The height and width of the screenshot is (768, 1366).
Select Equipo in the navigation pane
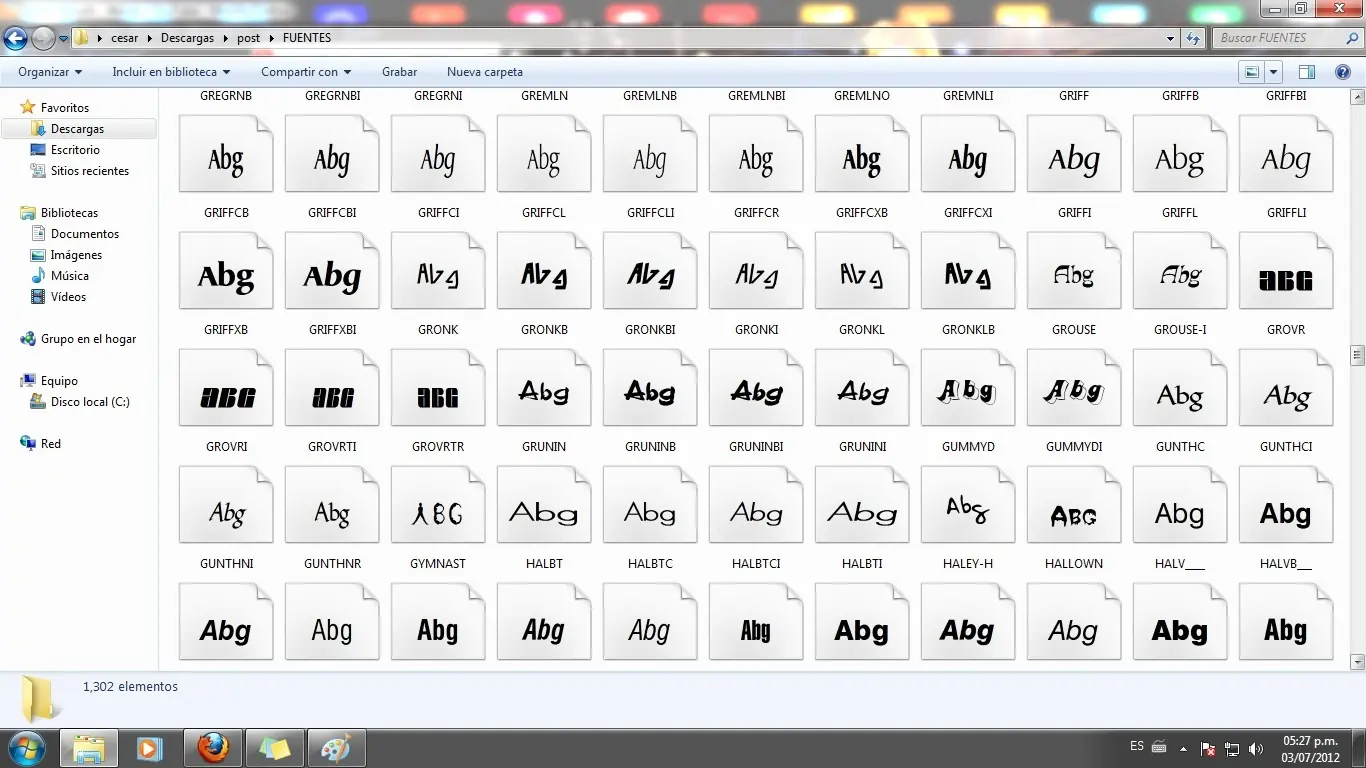[59, 381]
